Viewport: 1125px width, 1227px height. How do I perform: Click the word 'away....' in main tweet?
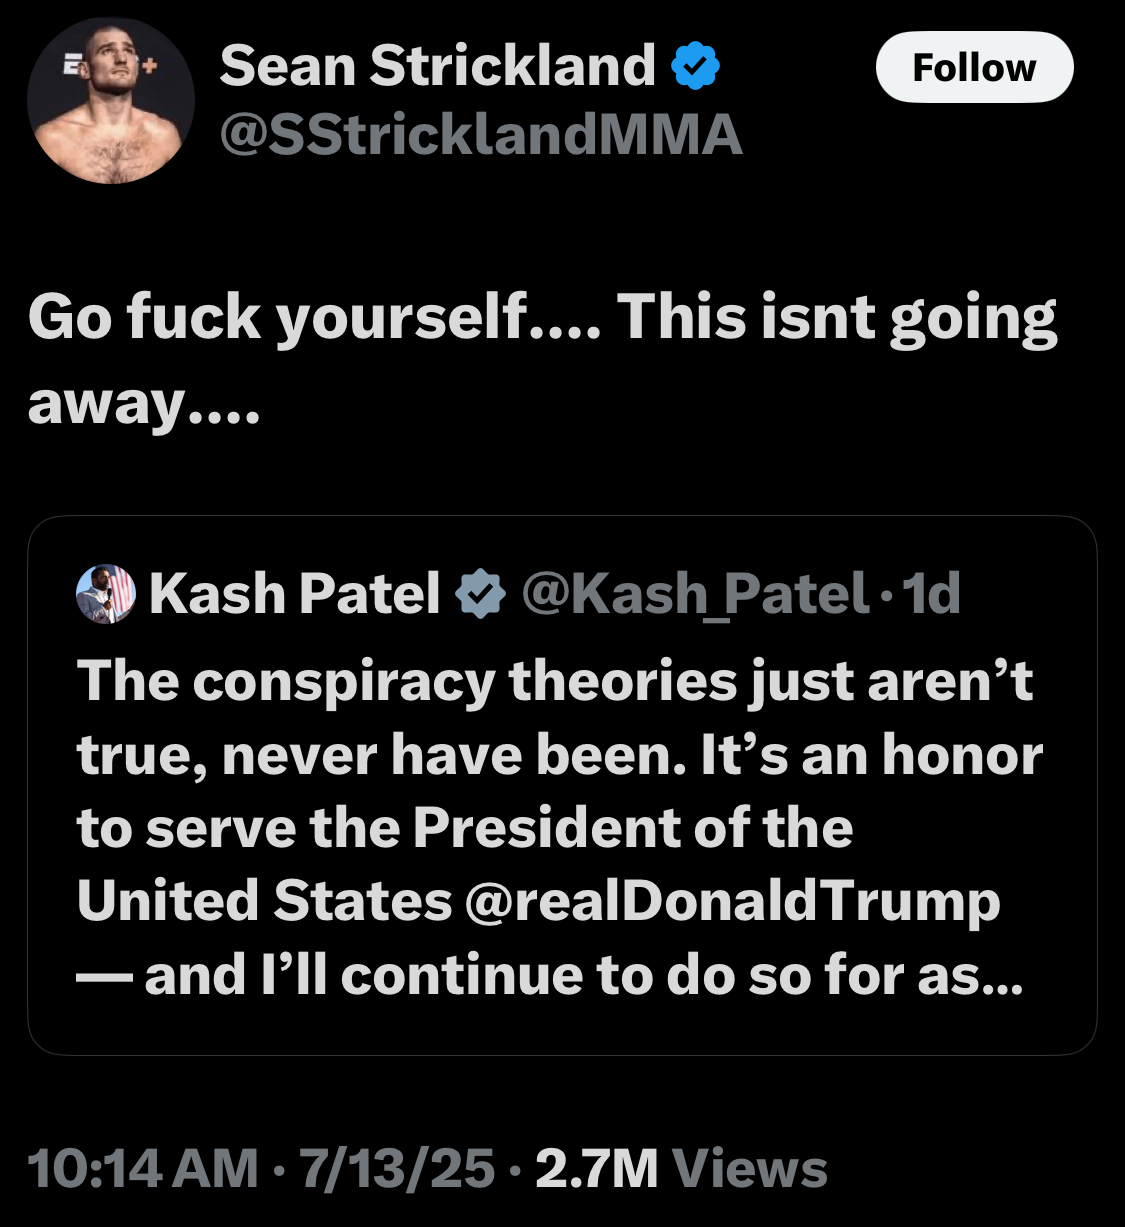click(143, 403)
